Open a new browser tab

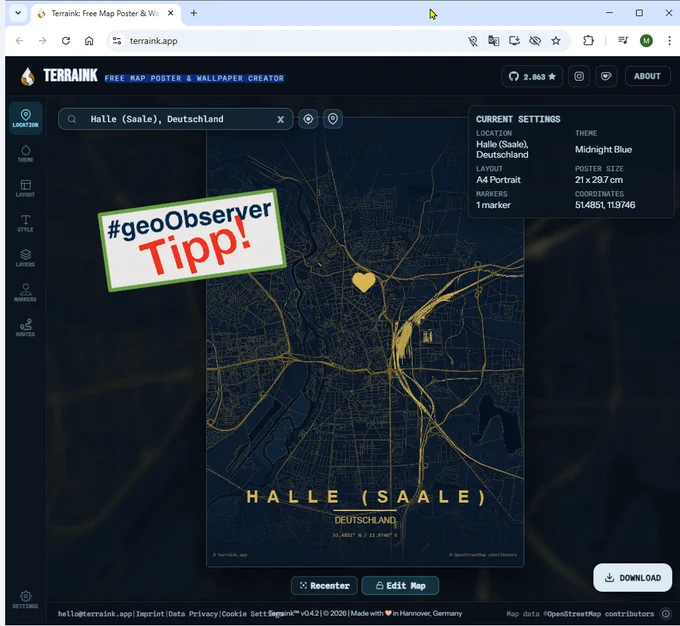point(194,13)
